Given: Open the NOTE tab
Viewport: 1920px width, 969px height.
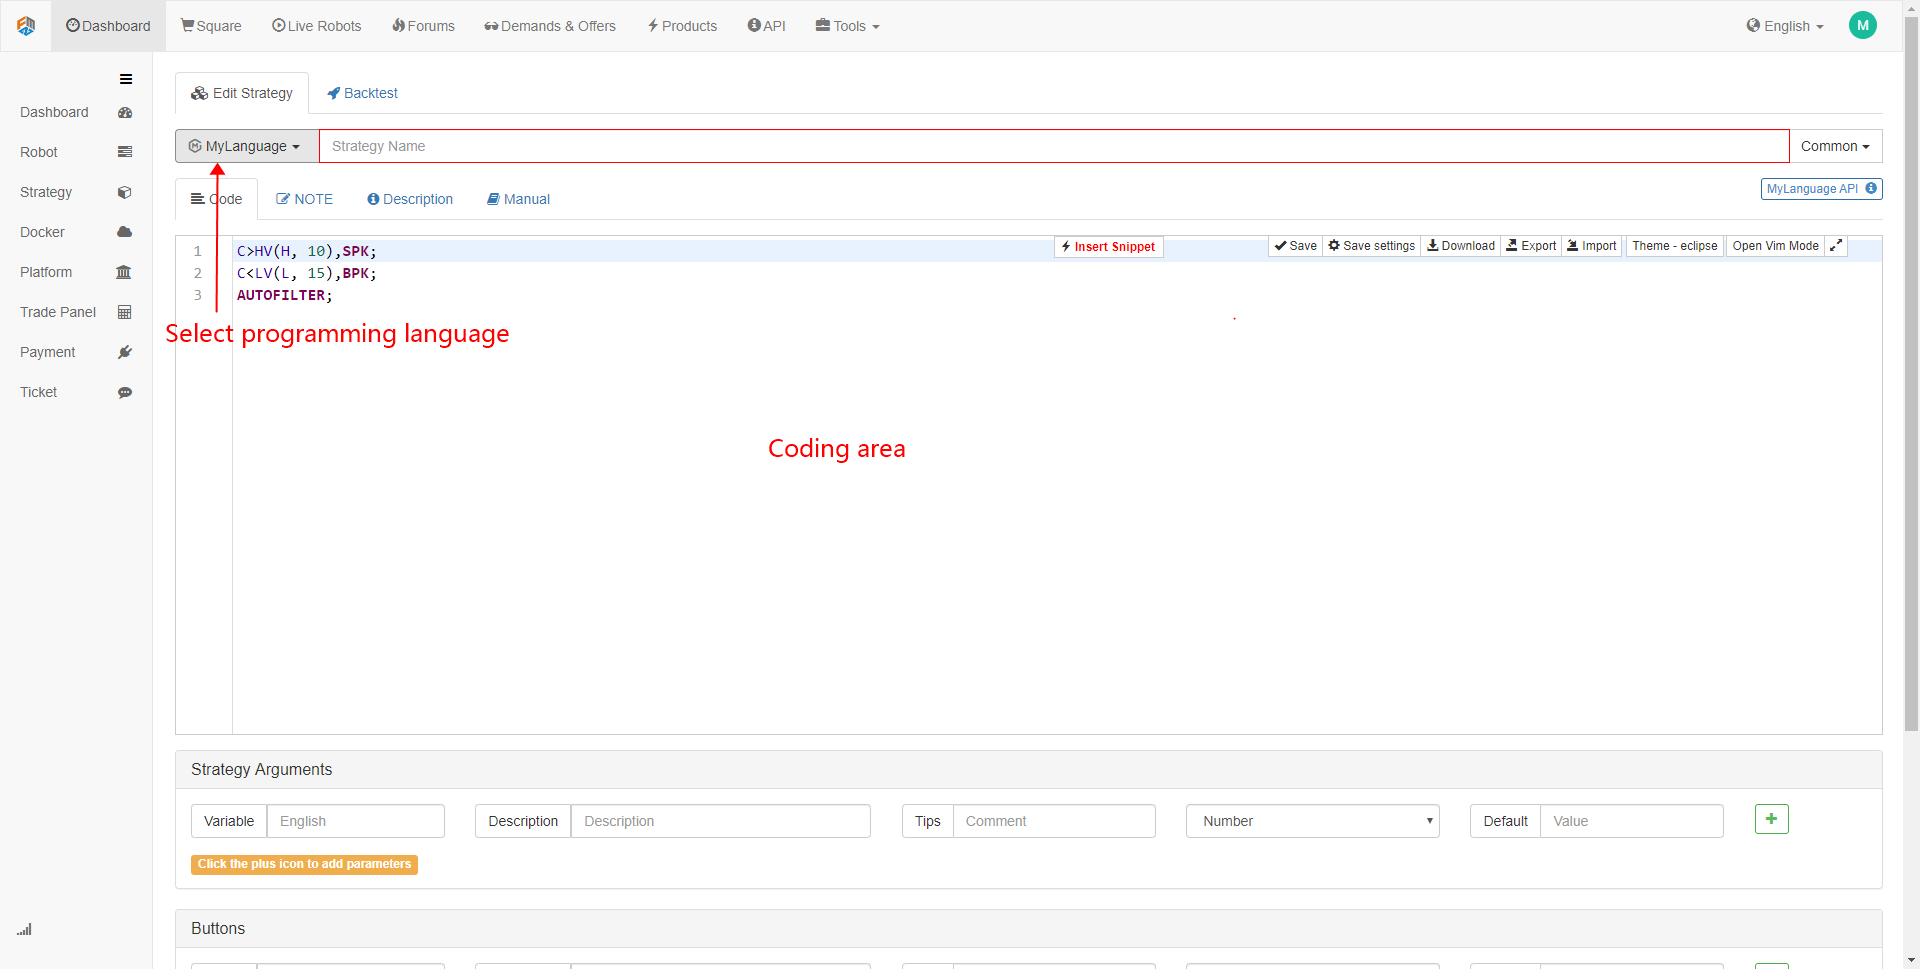Looking at the screenshot, I should pyautogui.click(x=304, y=199).
